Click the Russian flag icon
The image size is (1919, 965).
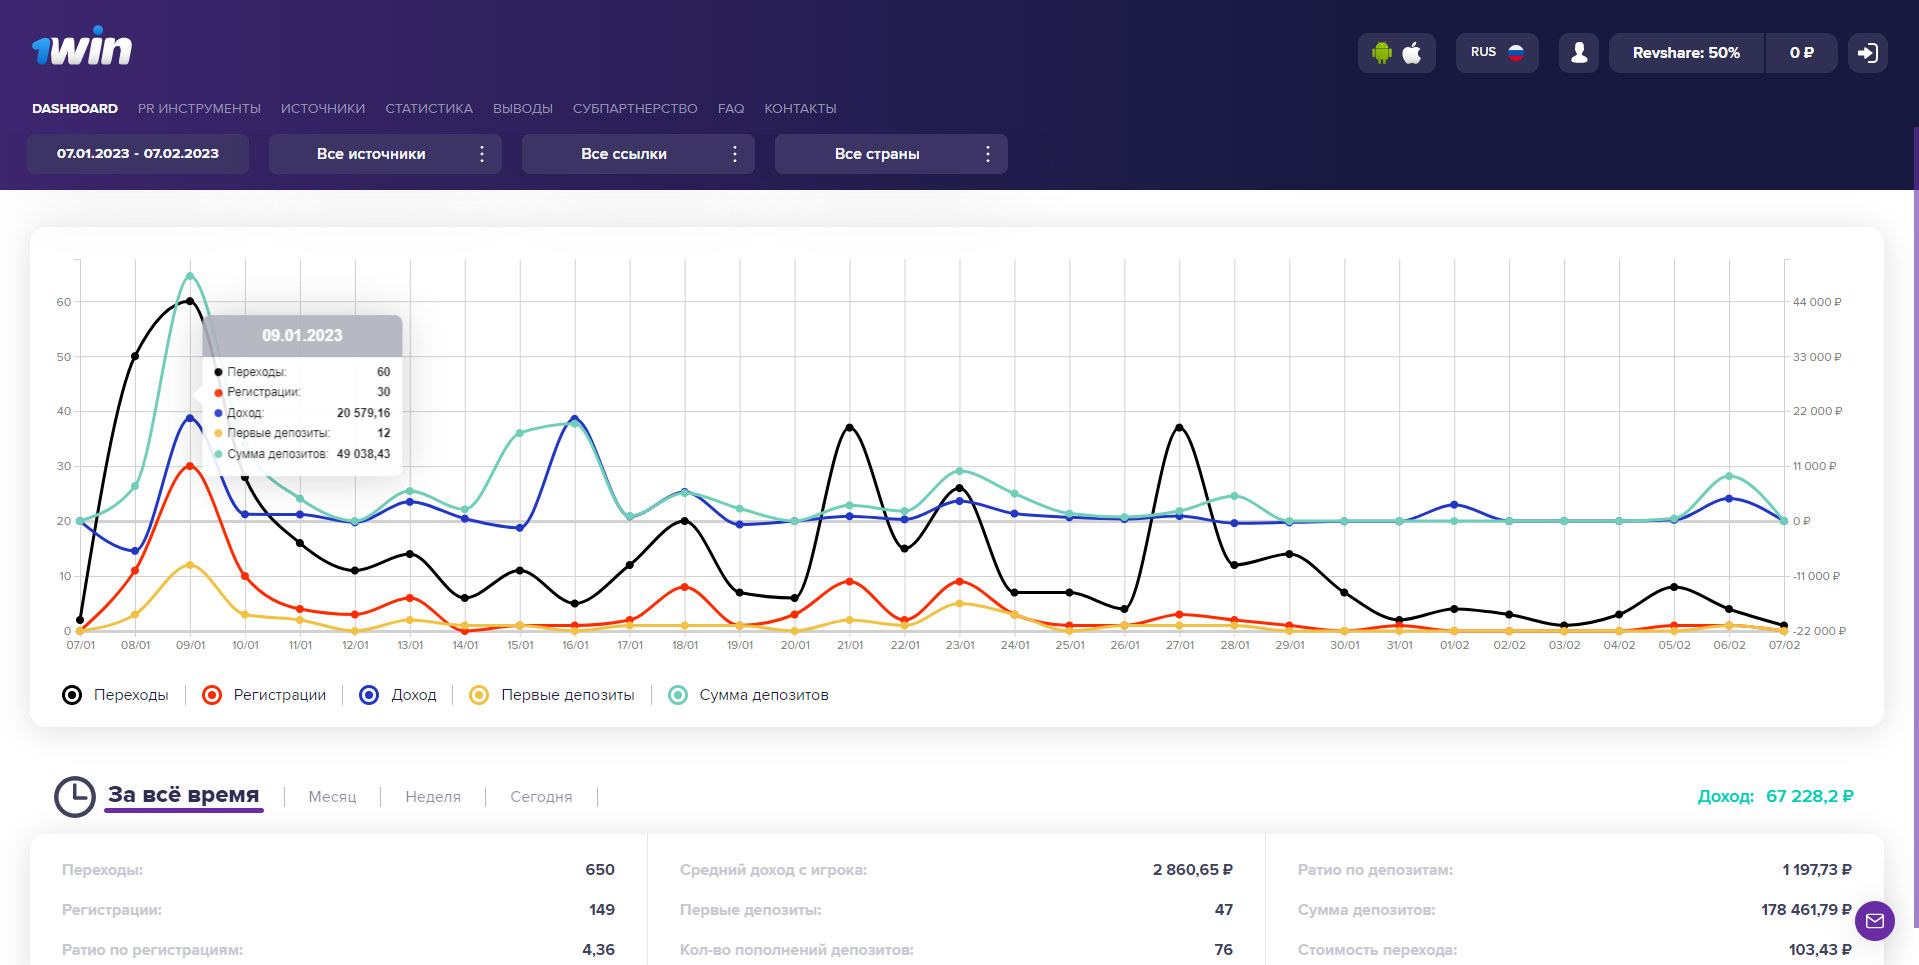pyautogui.click(x=1516, y=53)
